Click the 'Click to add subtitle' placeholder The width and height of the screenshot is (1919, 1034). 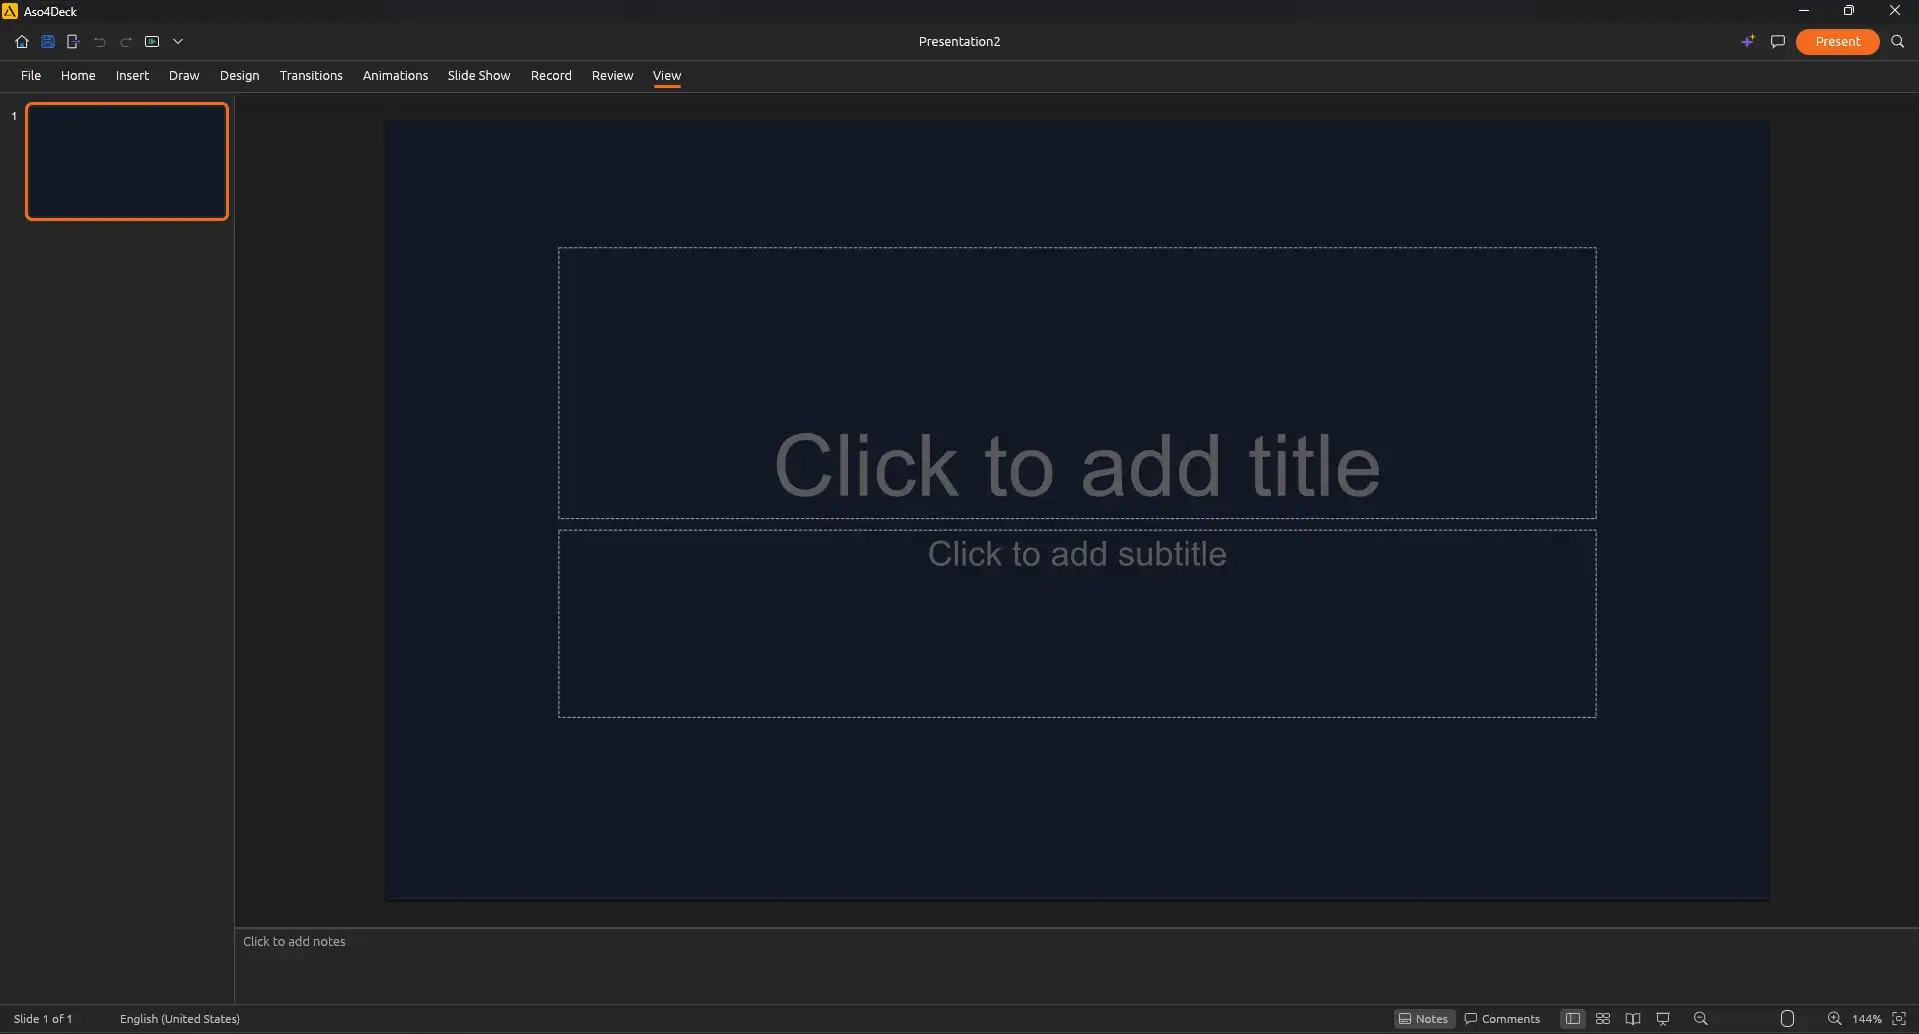1077,624
